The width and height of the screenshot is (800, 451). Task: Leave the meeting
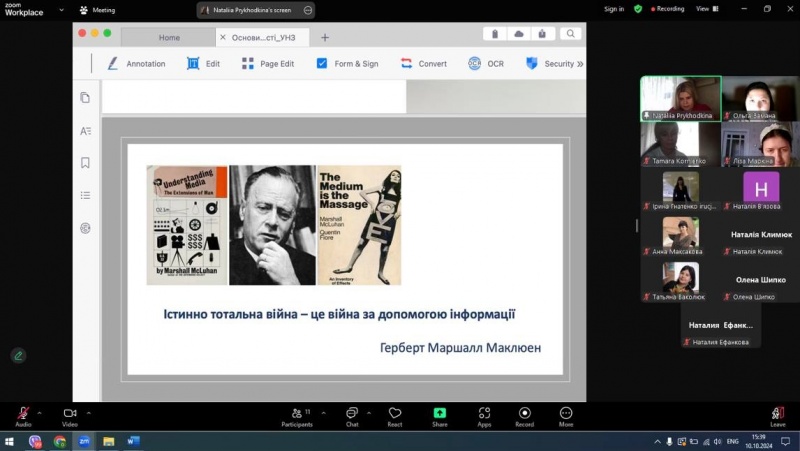pos(777,414)
